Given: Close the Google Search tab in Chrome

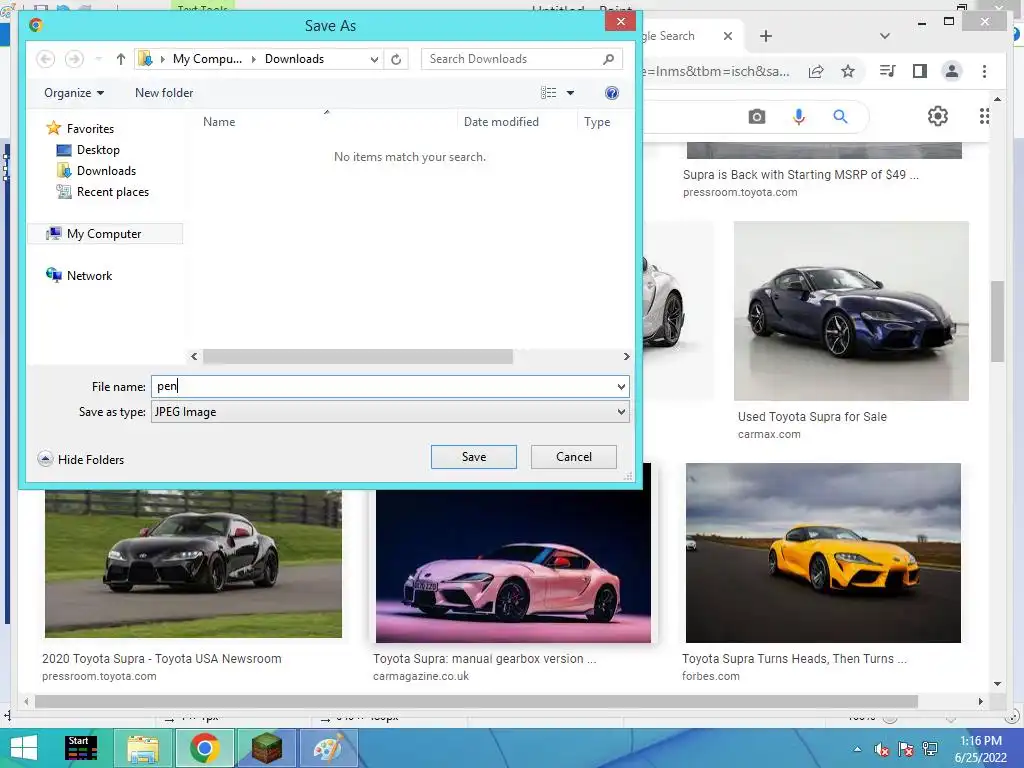Looking at the screenshot, I should [728, 36].
